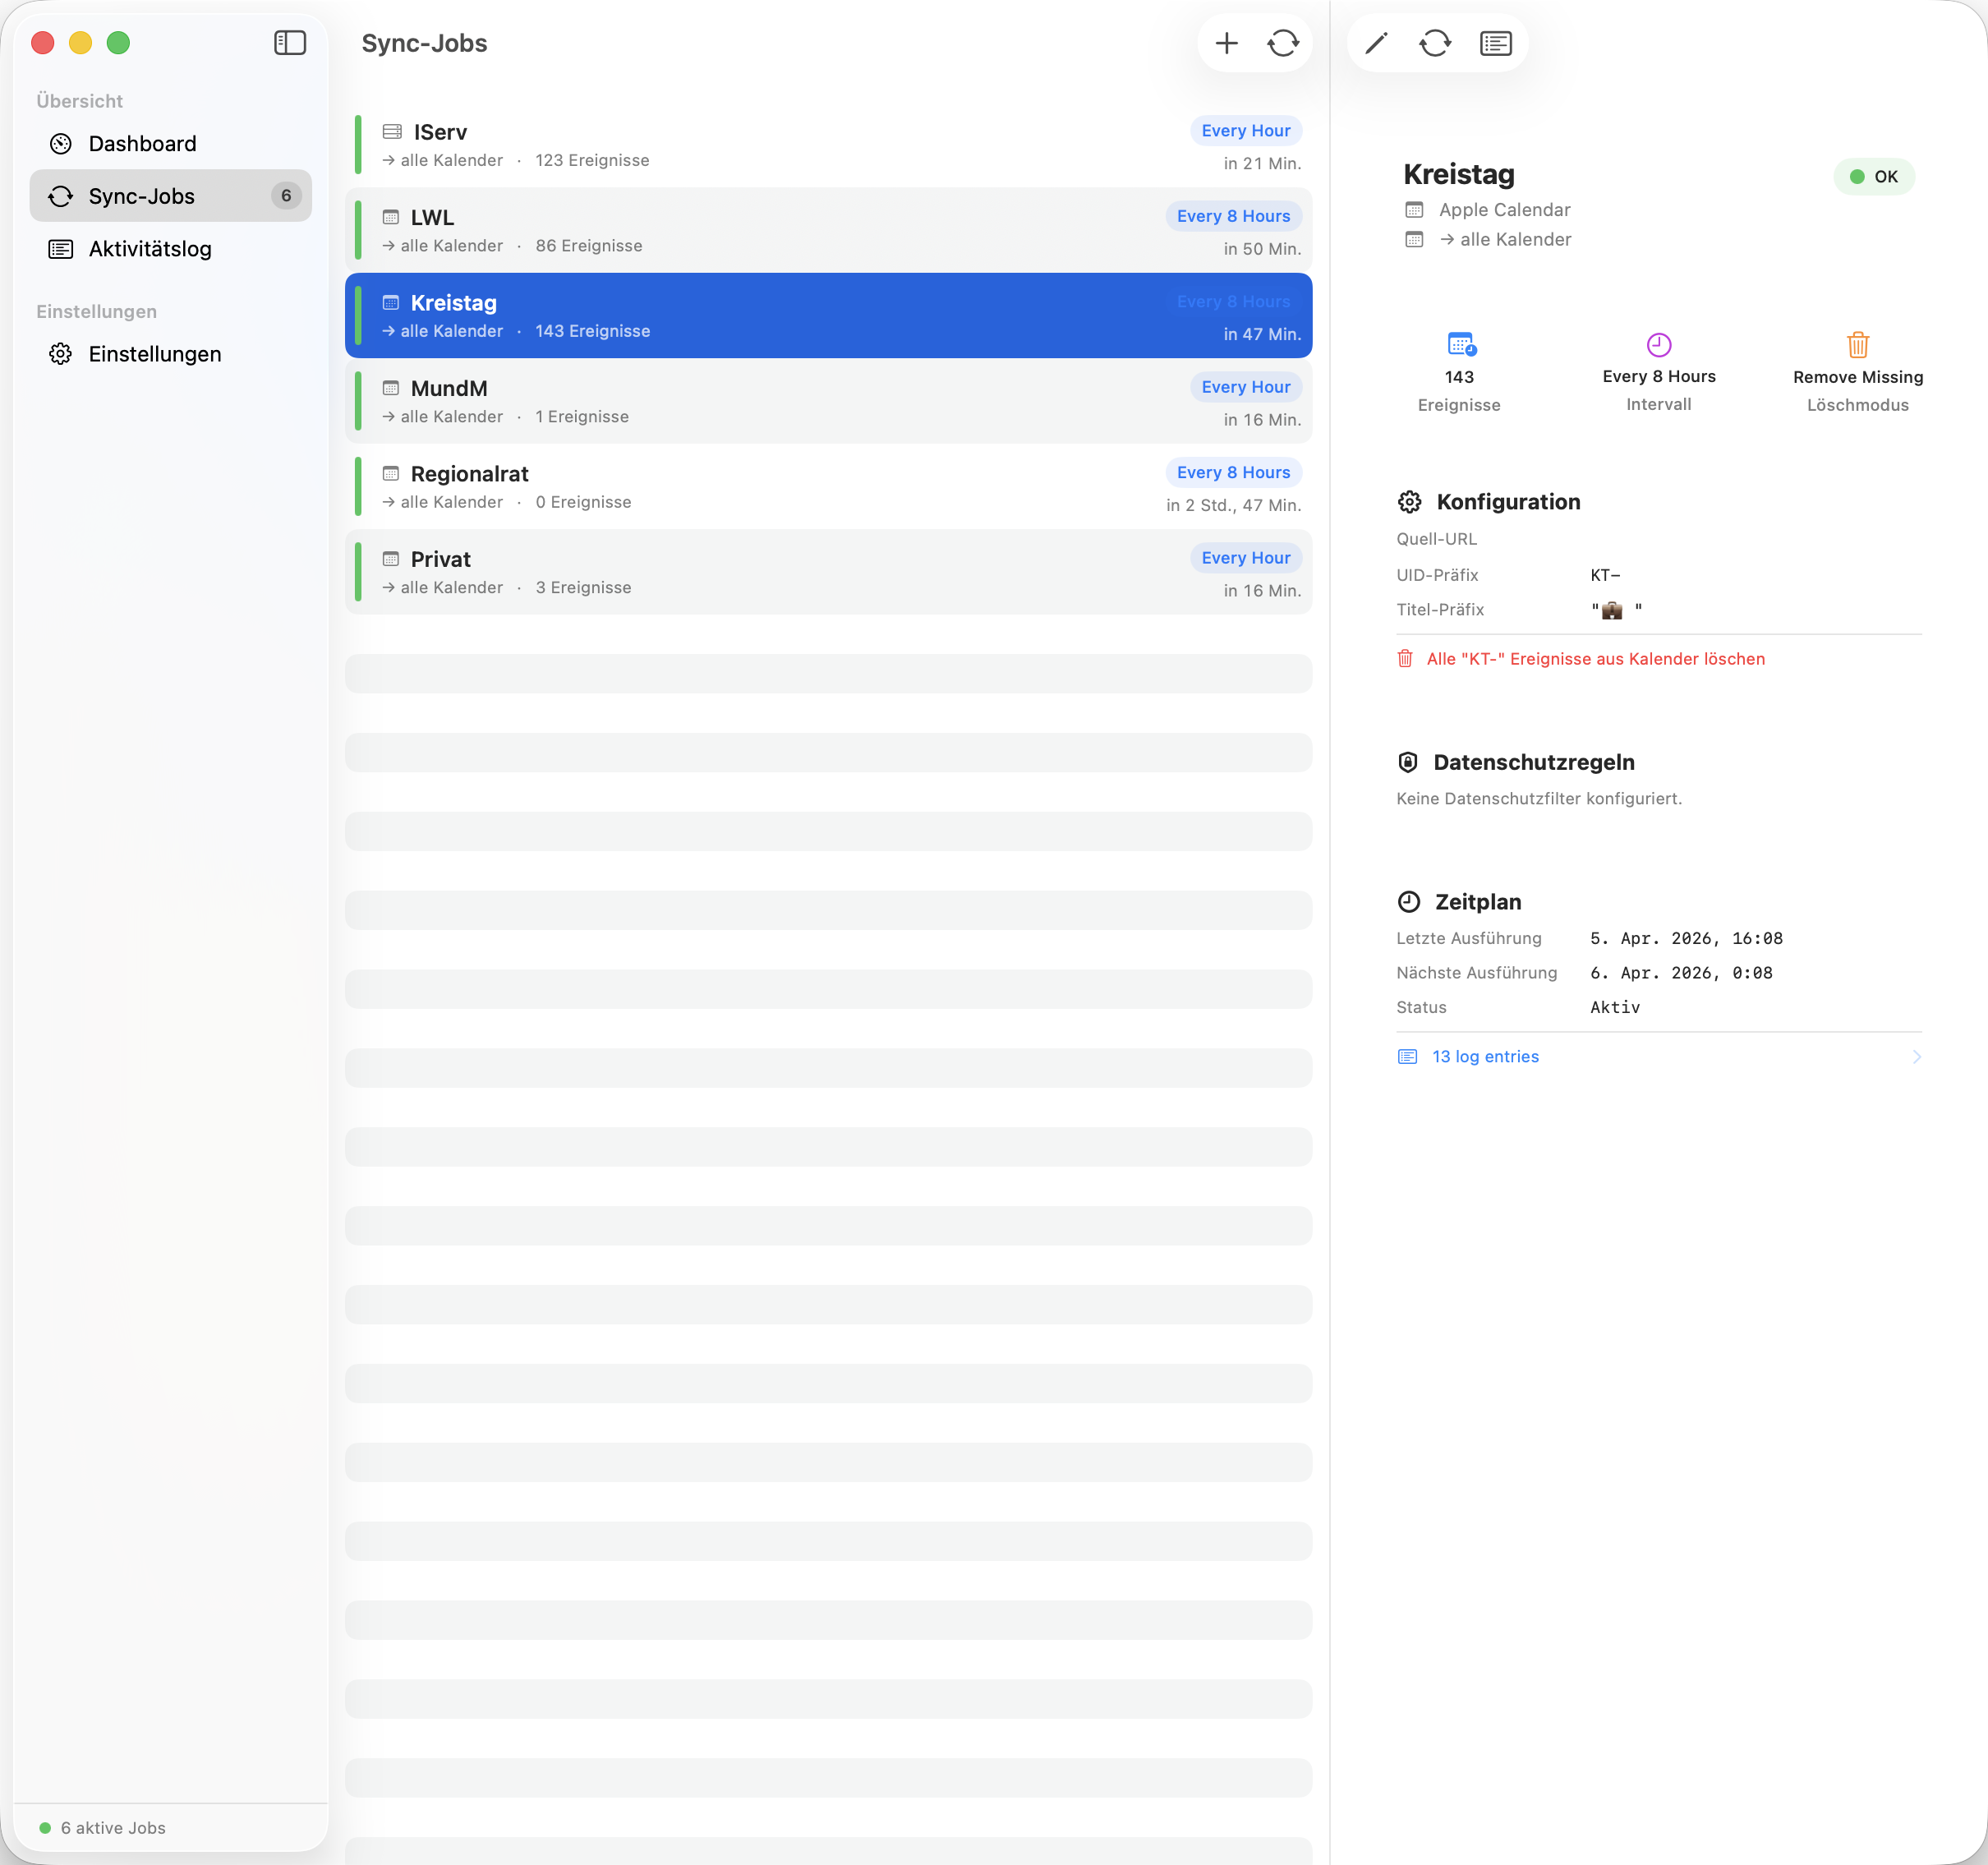Select the LWL sync job row
1988x1865 pixels.
coord(700,231)
